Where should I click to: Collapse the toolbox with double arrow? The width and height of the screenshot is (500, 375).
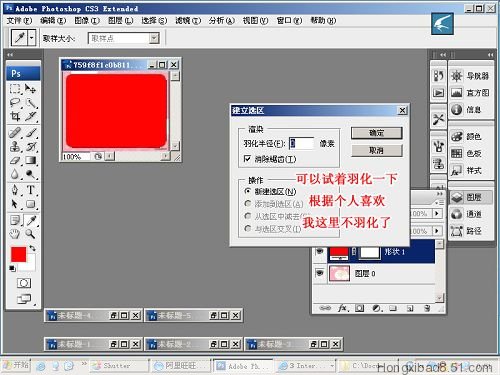[x=10, y=54]
